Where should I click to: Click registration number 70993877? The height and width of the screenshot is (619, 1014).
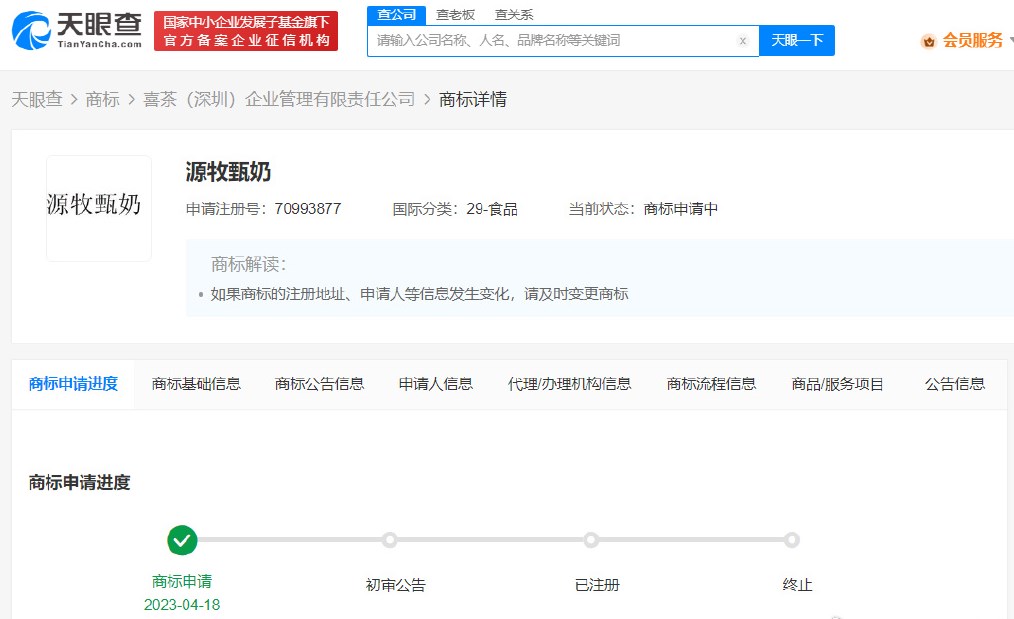308,209
